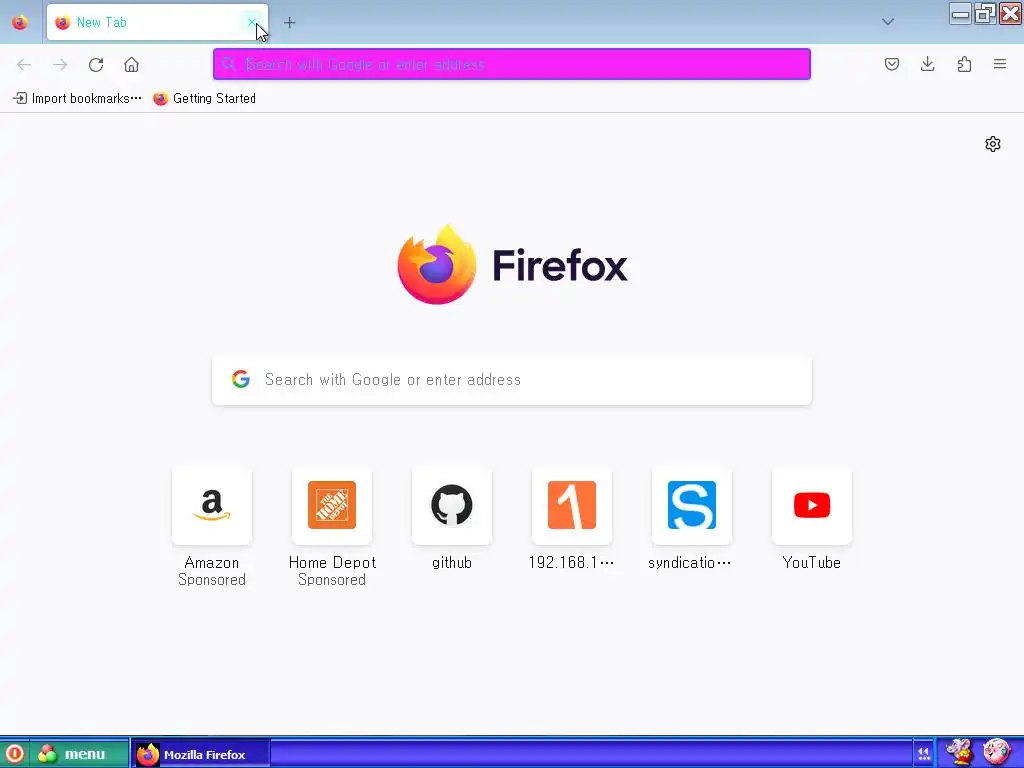Click the pink round character tray icon
1024x768 pixels.
[996, 752]
